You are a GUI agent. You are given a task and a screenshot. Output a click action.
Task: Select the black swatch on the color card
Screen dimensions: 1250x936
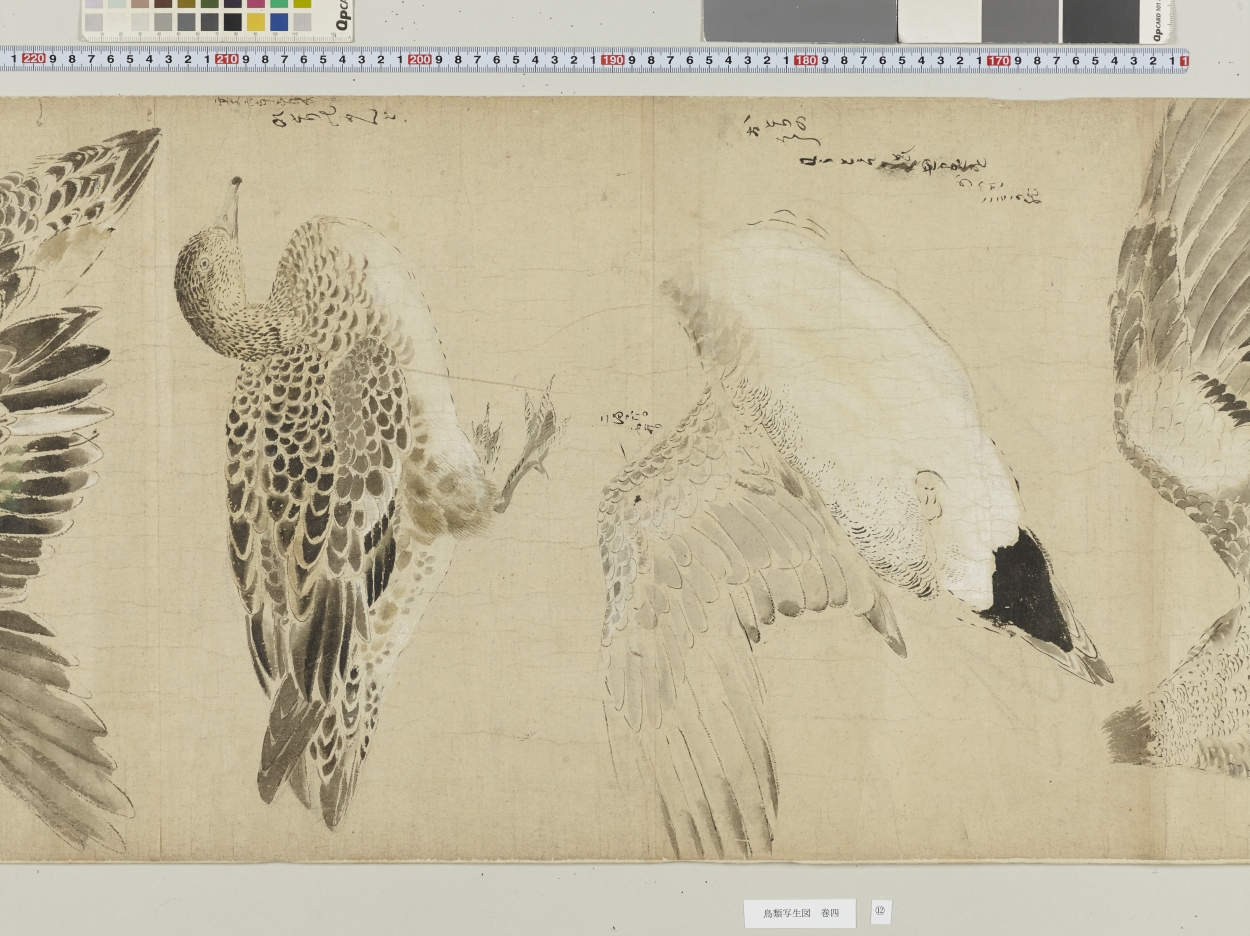pyautogui.click(x=233, y=22)
